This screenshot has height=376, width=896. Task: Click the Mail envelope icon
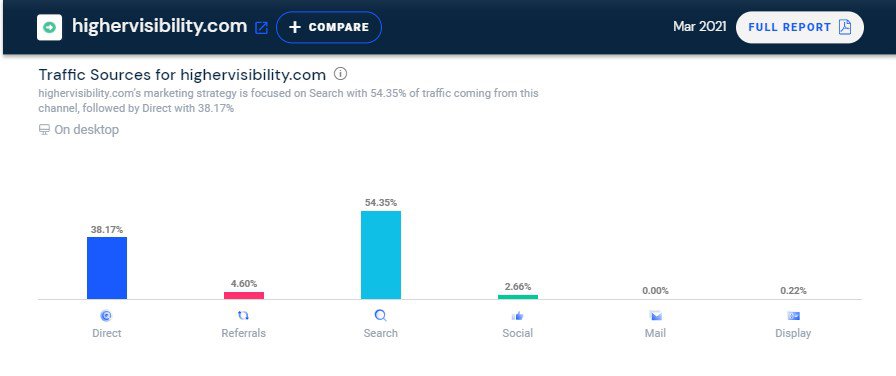pyautogui.click(x=655, y=315)
